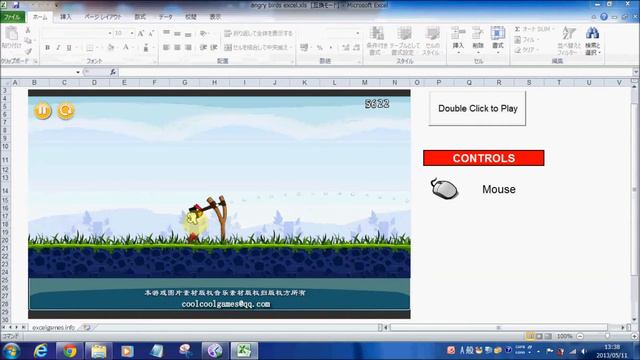640x360 pixels.
Task: Click the text Orientation icon
Action: click(x=204, y=33)
